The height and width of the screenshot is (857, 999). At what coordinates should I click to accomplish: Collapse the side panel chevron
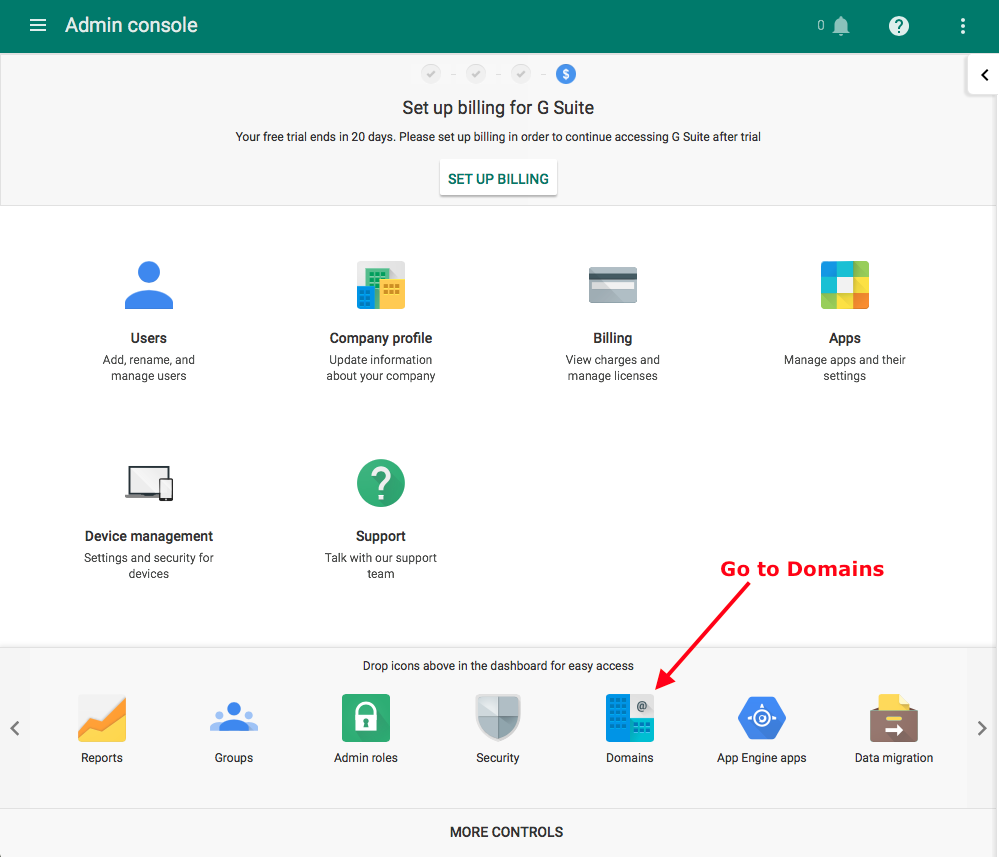coord(984,75)
